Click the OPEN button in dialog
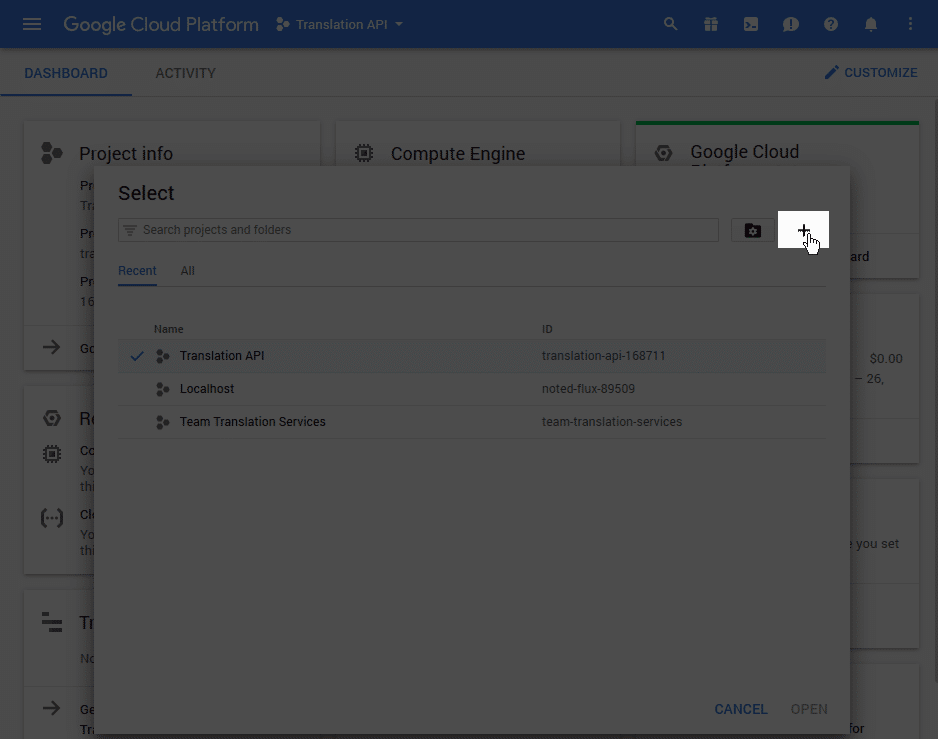 (x=809, y=709)
